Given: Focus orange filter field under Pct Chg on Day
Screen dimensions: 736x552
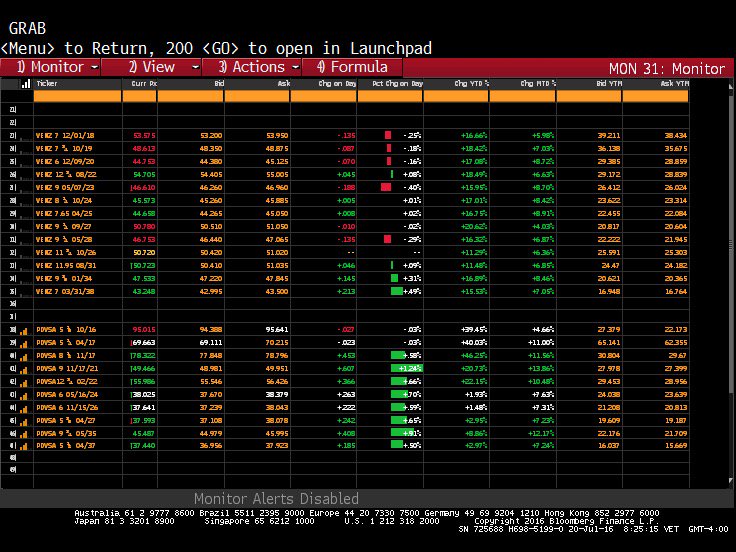Looking at the screenshot, I should tap(390, 96).
